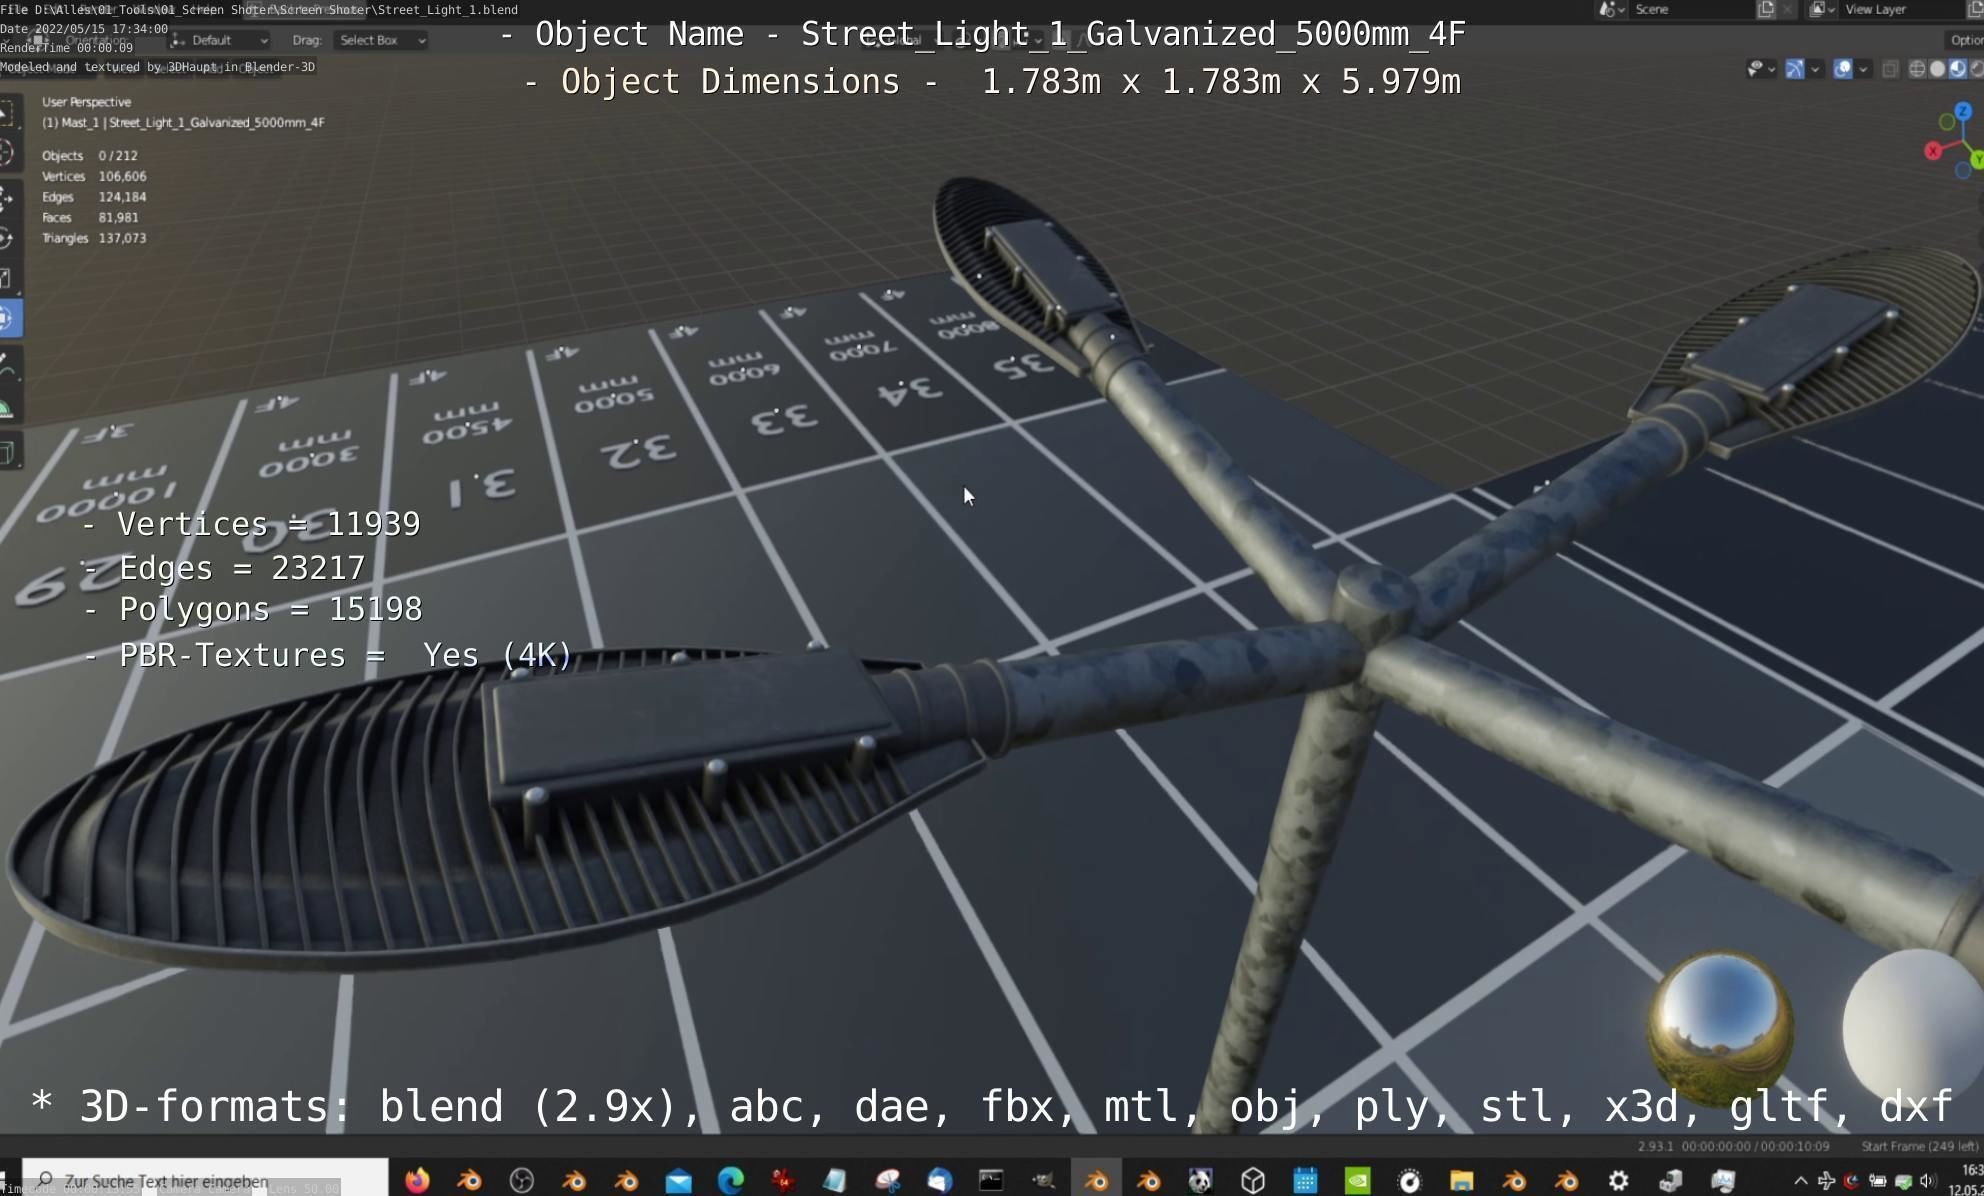1984x1196 pixels.
Task: Click the 2.93.1 version text in status bar
Action: tap(1654, 1146)
